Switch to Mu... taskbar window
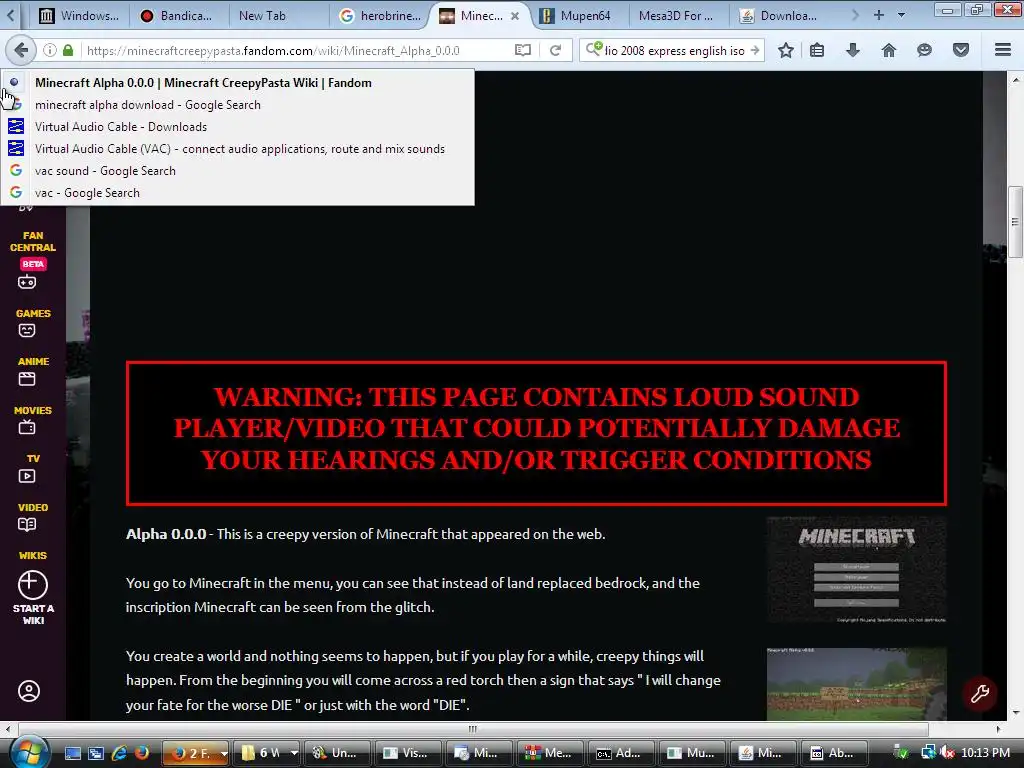This screenshot has width=1024, height=768. 692,753
